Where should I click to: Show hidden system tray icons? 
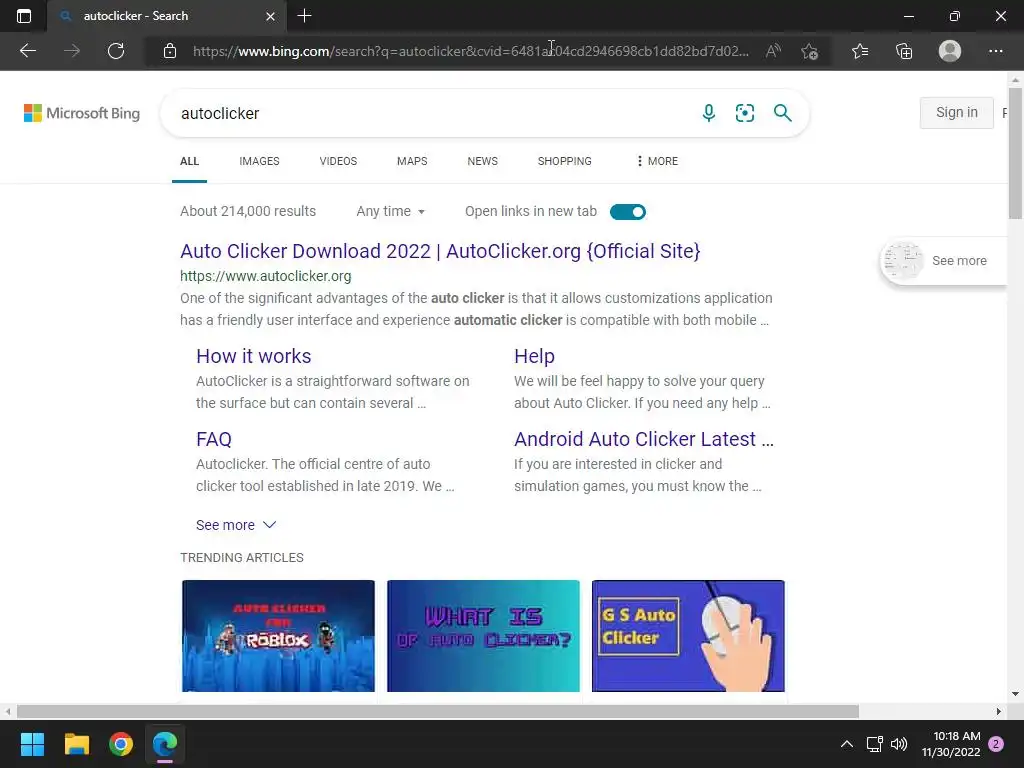coord(846,744)
